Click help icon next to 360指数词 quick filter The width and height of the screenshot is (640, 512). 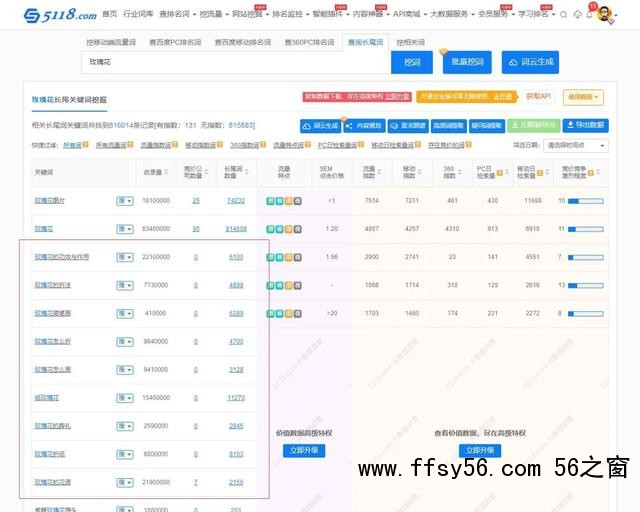click(263, 145)
